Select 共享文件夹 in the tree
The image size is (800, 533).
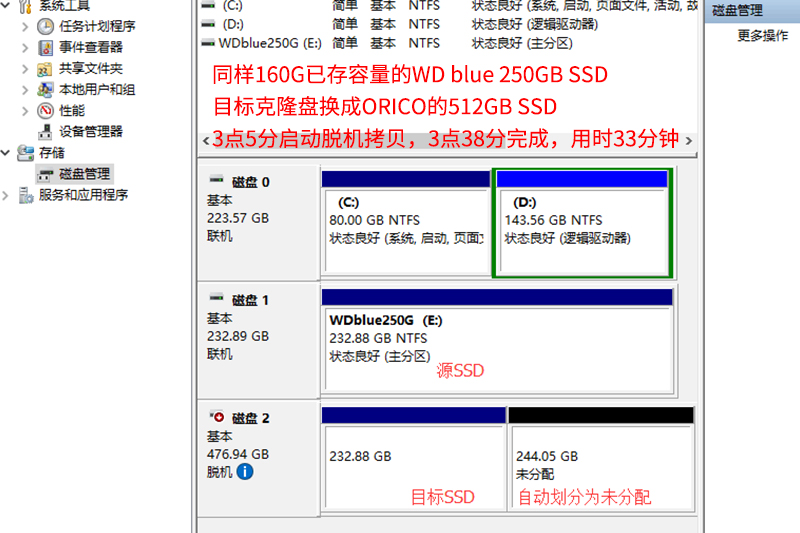pos(91,68)
